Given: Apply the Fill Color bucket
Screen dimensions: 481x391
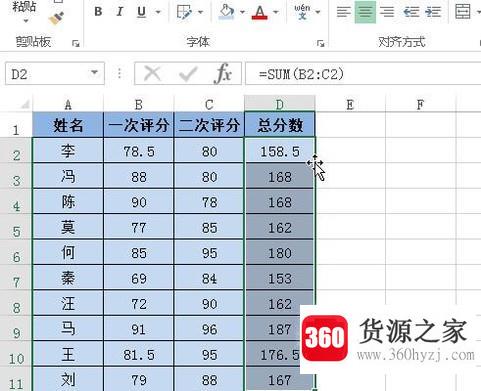Looking at the screenshot, I should [226, 12].
